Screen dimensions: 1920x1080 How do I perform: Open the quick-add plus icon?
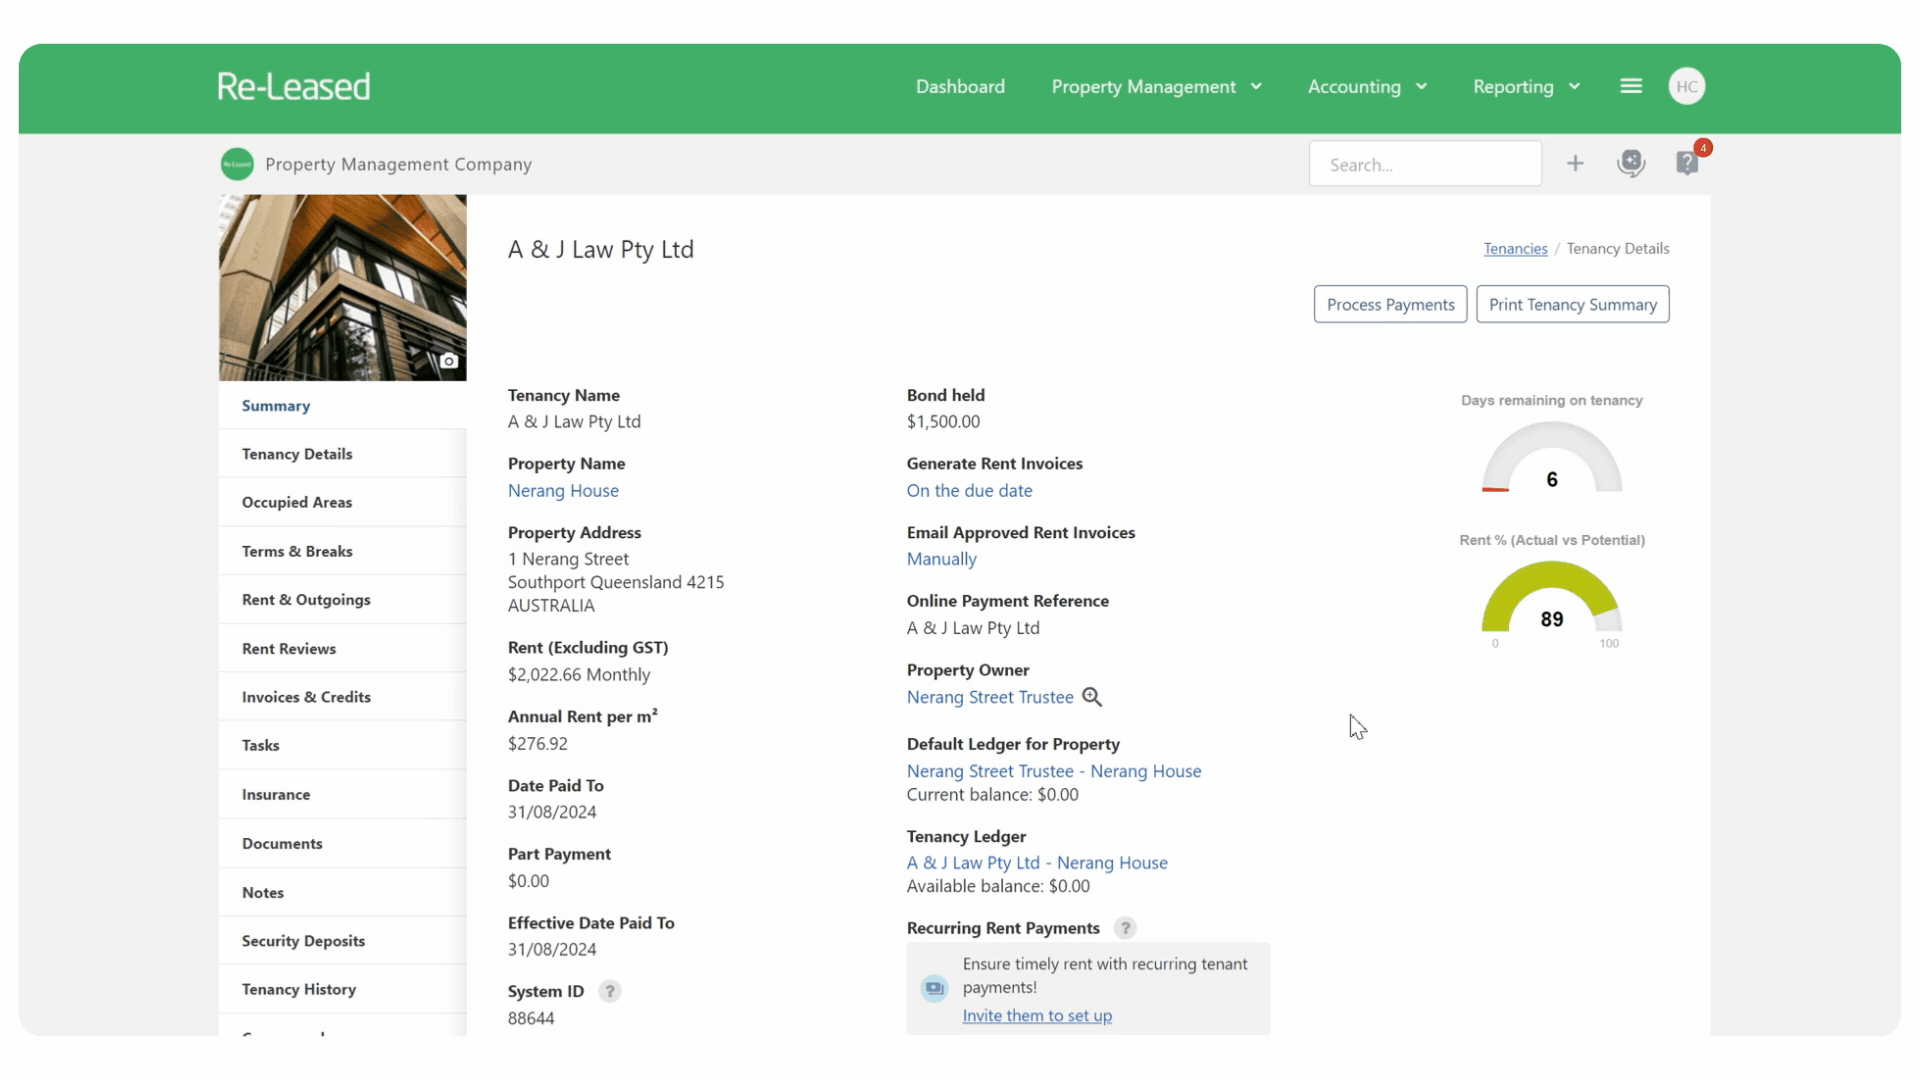tap(1575, 163)
